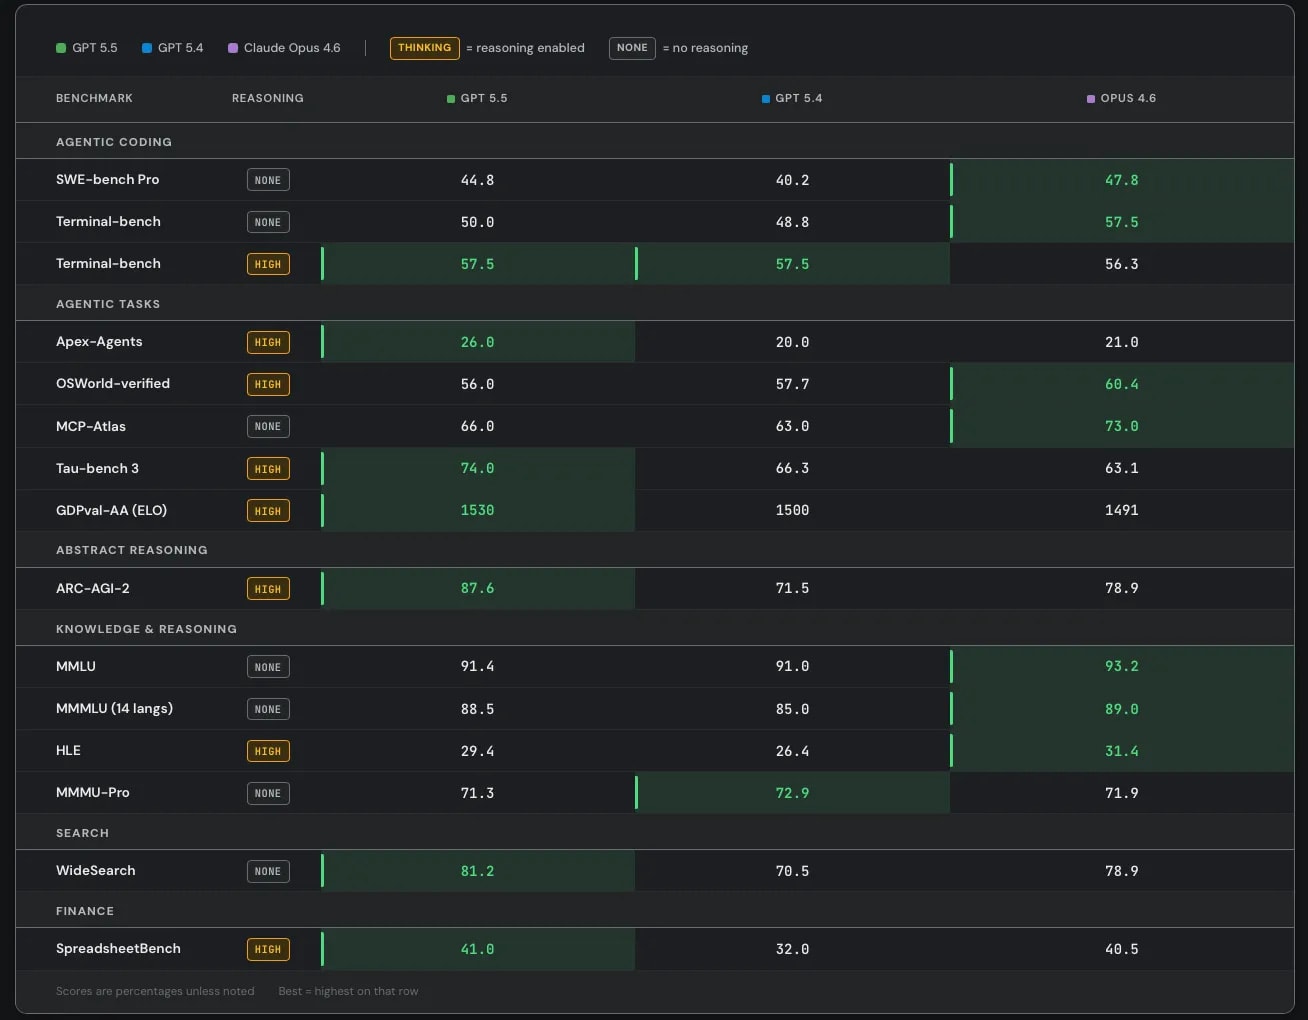Click the KNOWLEDGE & REASONING section heading
The width and height of the screenshot is (1308, 1020).
146,629
